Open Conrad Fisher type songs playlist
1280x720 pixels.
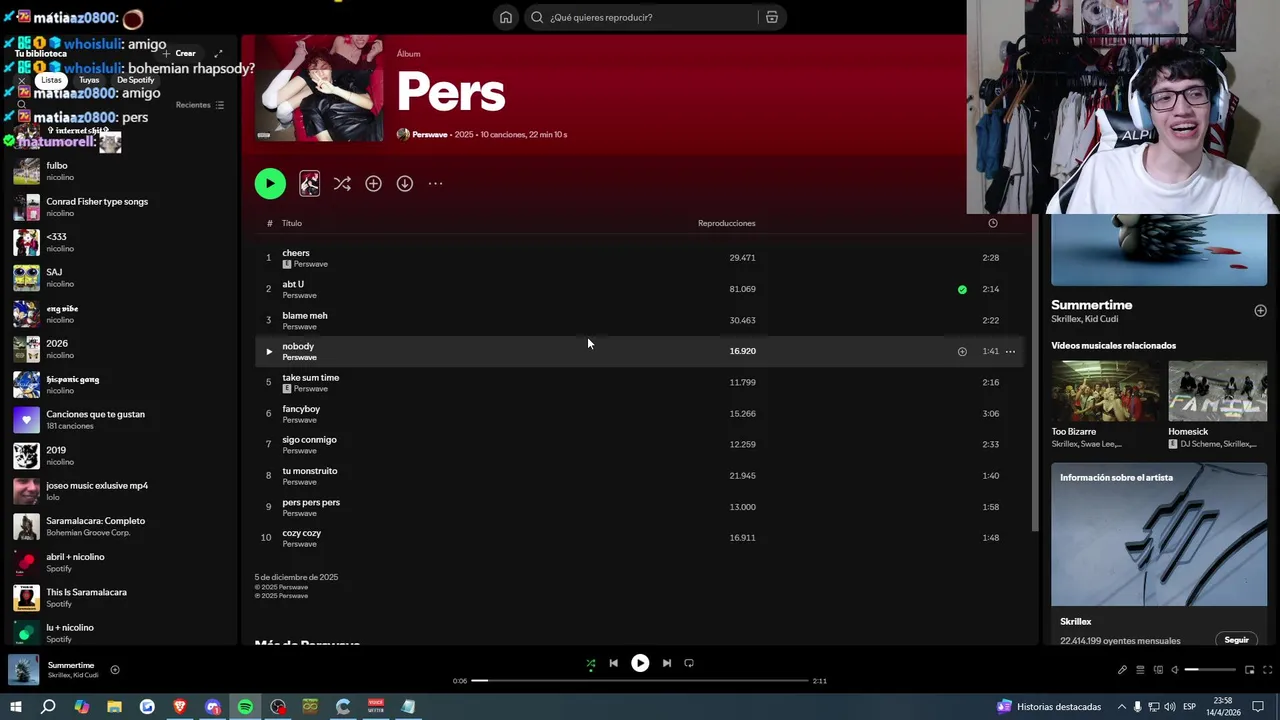click(x=120, y=207)
